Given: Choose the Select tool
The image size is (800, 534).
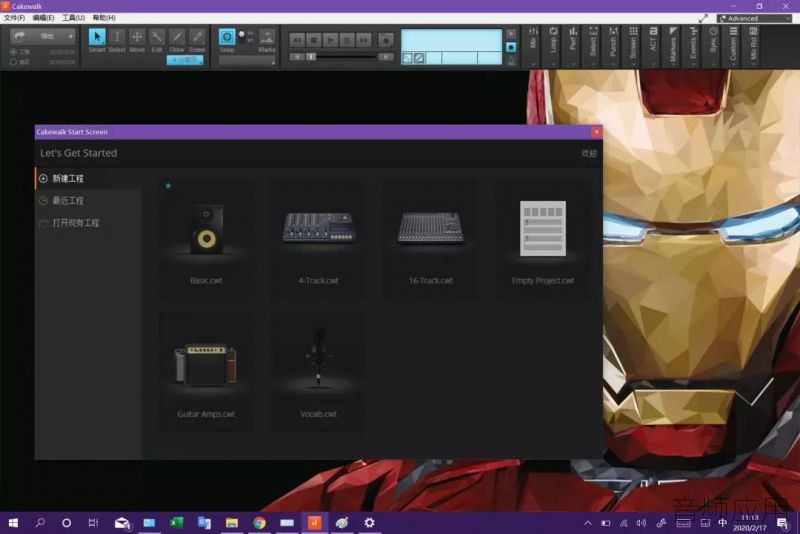Looking at the screenshot, I should pyautogui.click(x=117, y=40).
